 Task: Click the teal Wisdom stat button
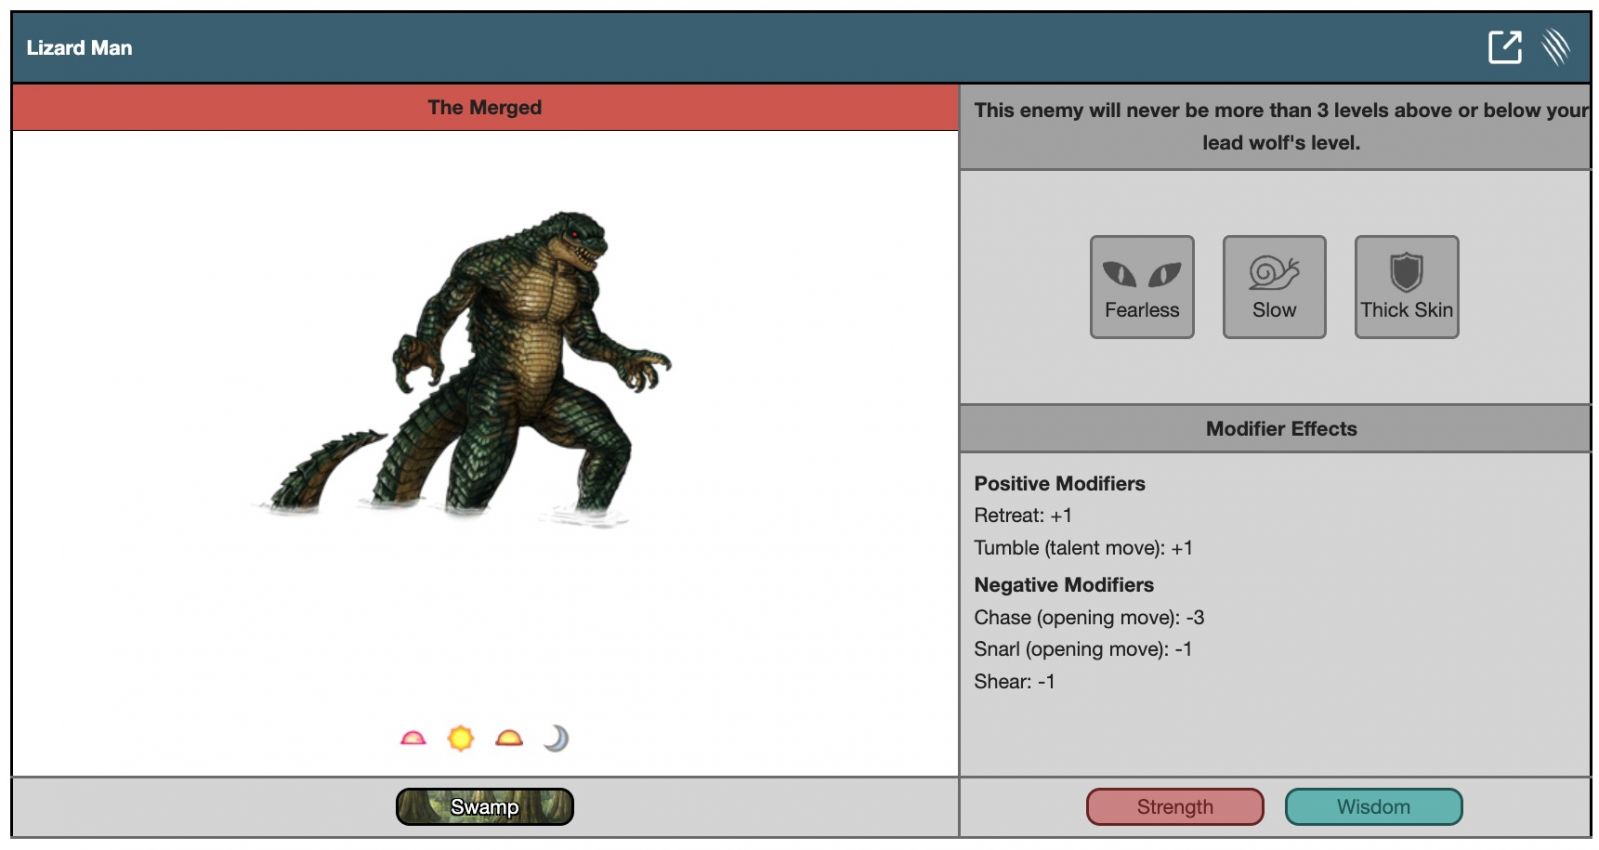point(1373,807)
